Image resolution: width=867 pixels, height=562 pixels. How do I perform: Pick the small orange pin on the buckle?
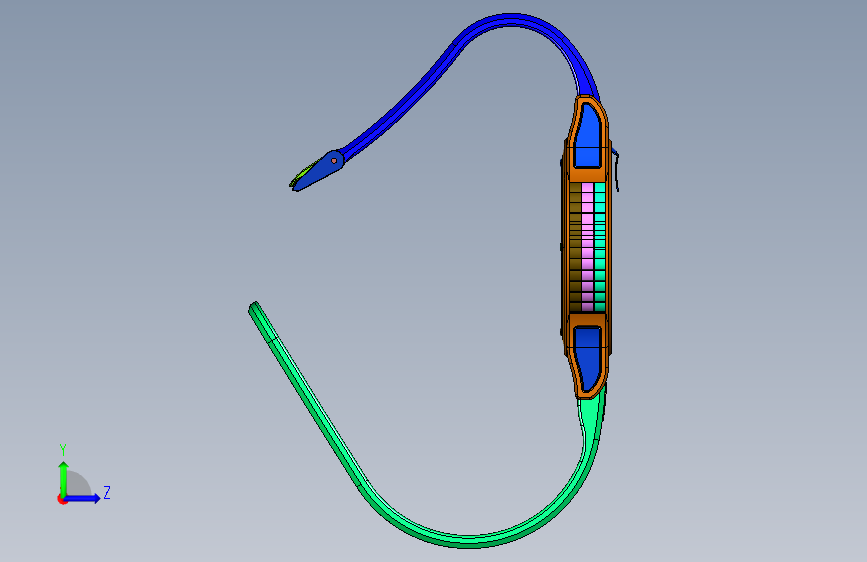pyautogui.click(x=334, y=161)
